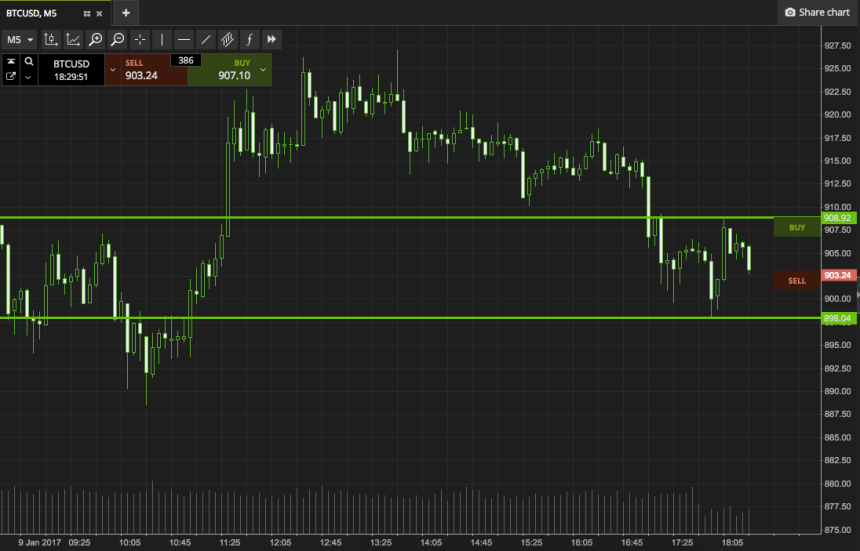This screenshot has width=860, height=551.
Task: Click the 908.92 price line label
Action: click(x=839, y=218)
